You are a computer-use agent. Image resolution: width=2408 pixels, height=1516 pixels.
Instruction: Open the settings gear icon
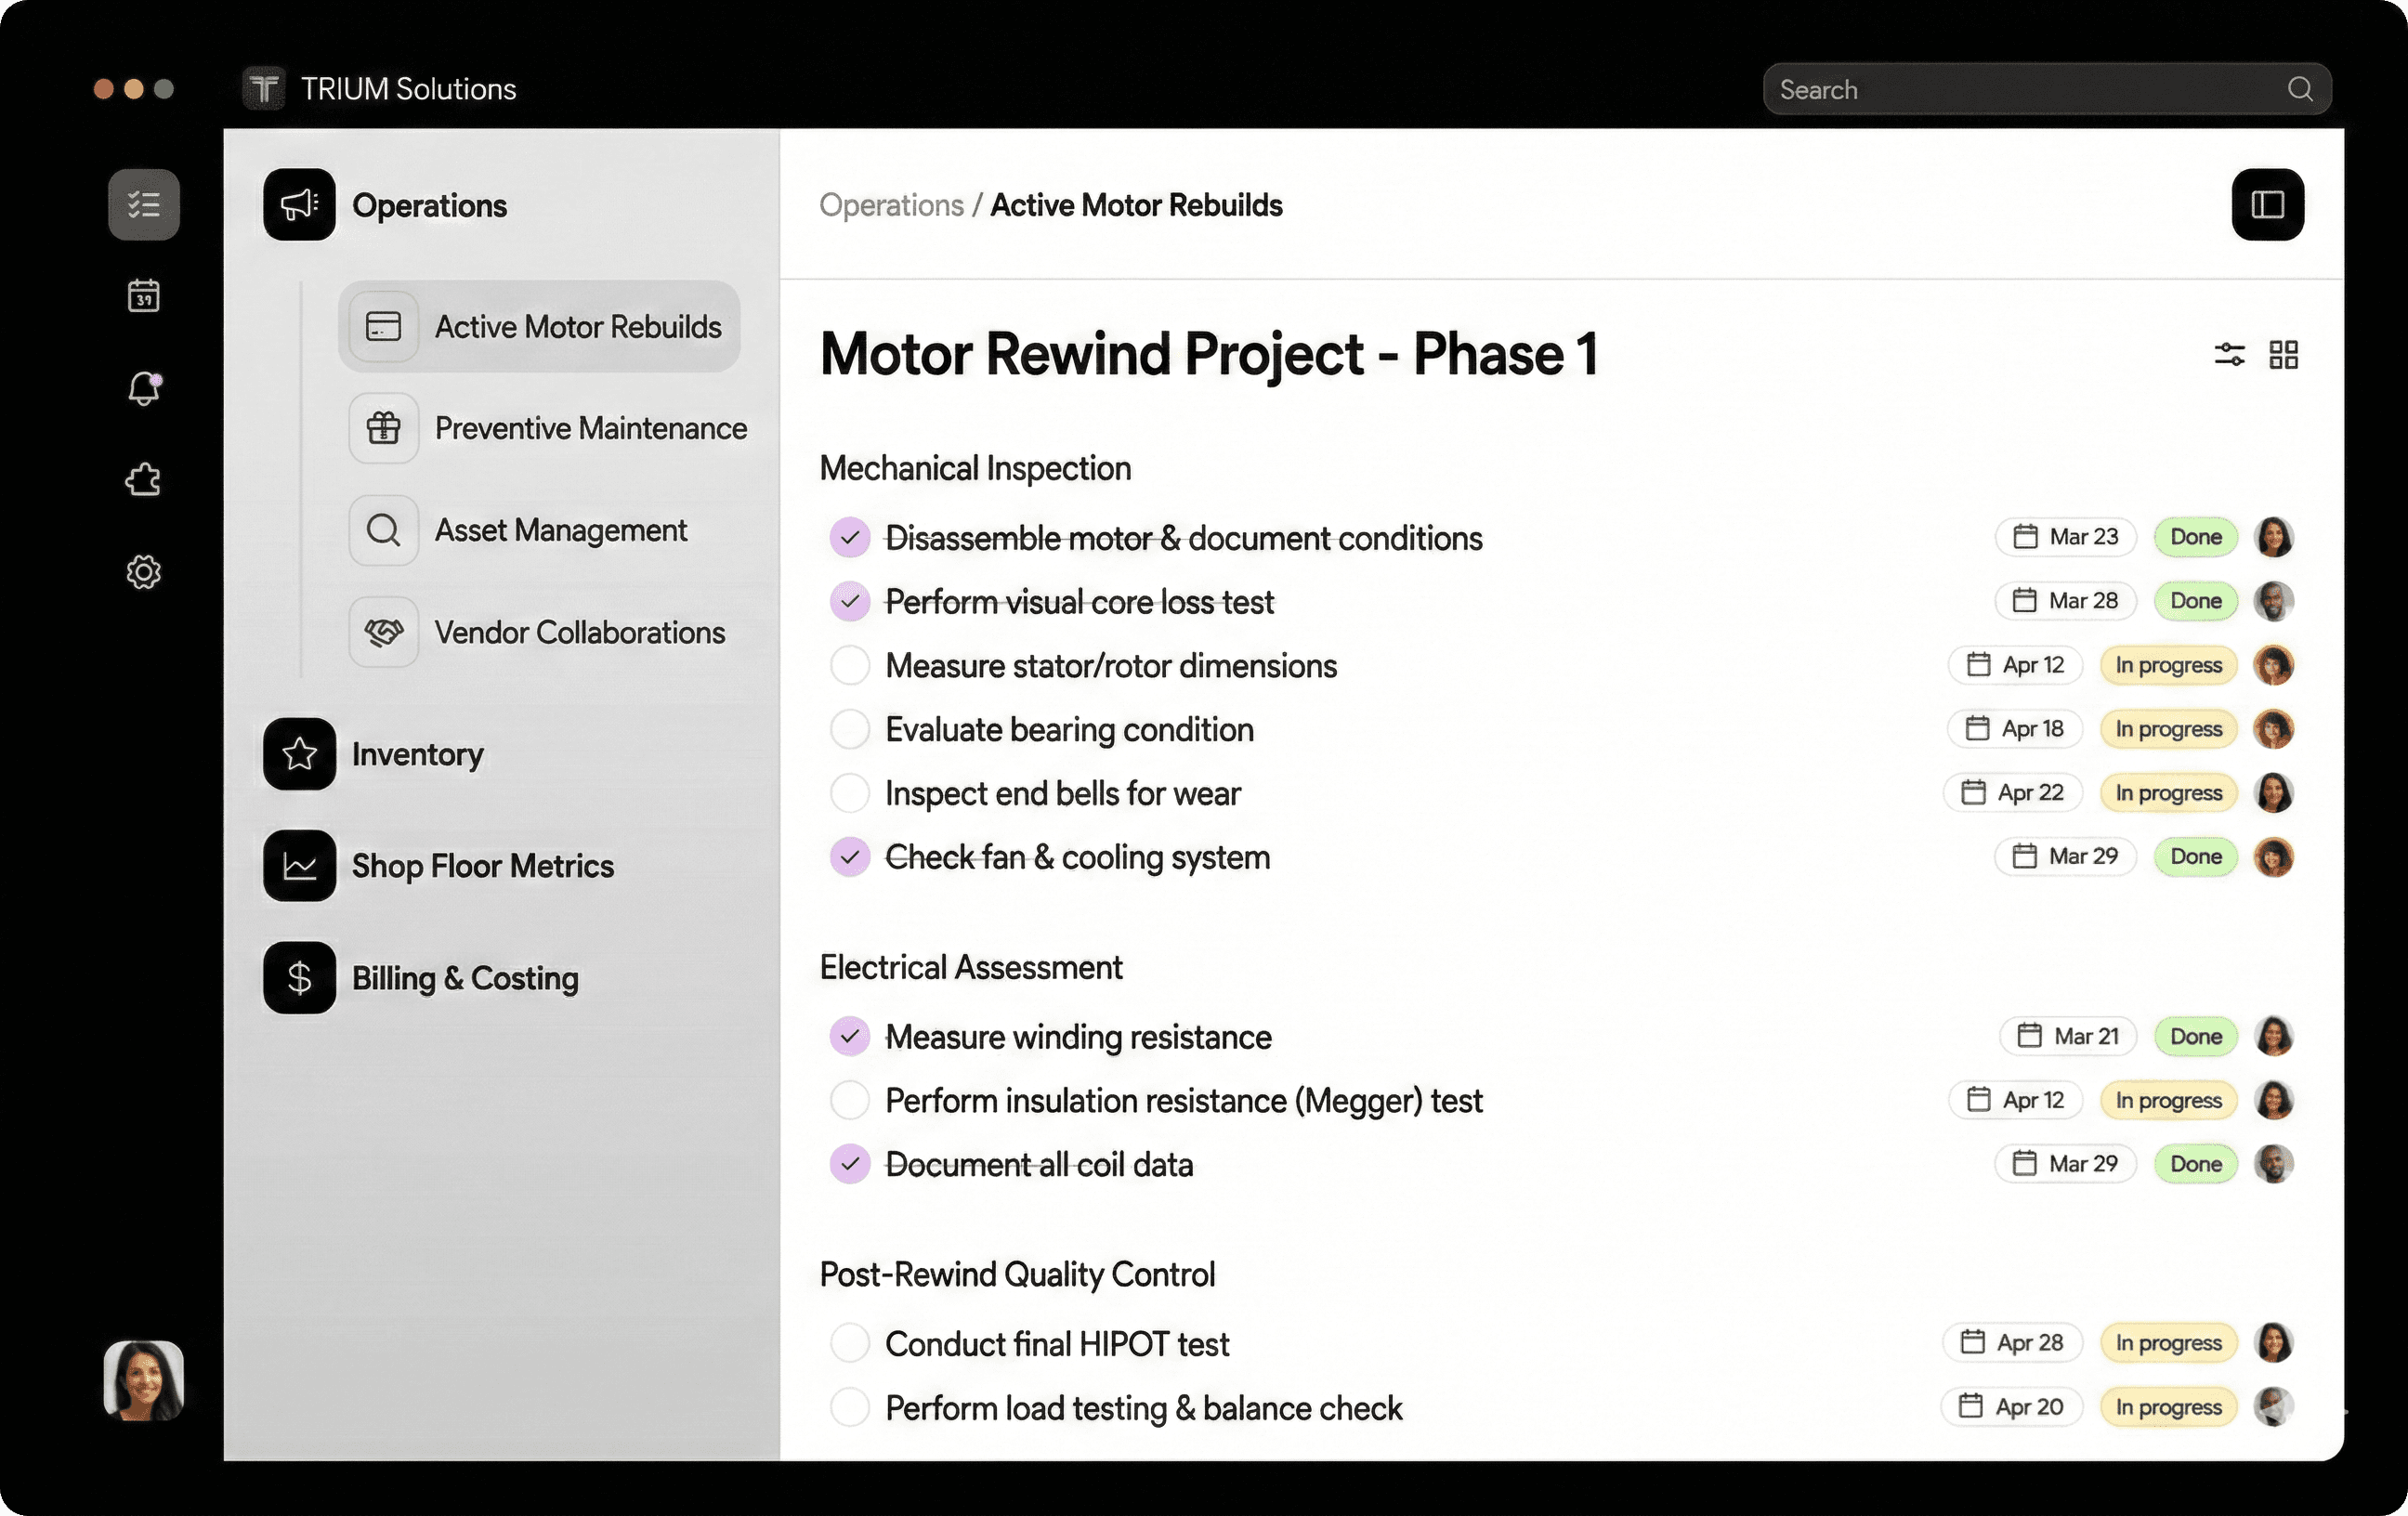coord(144,572)
